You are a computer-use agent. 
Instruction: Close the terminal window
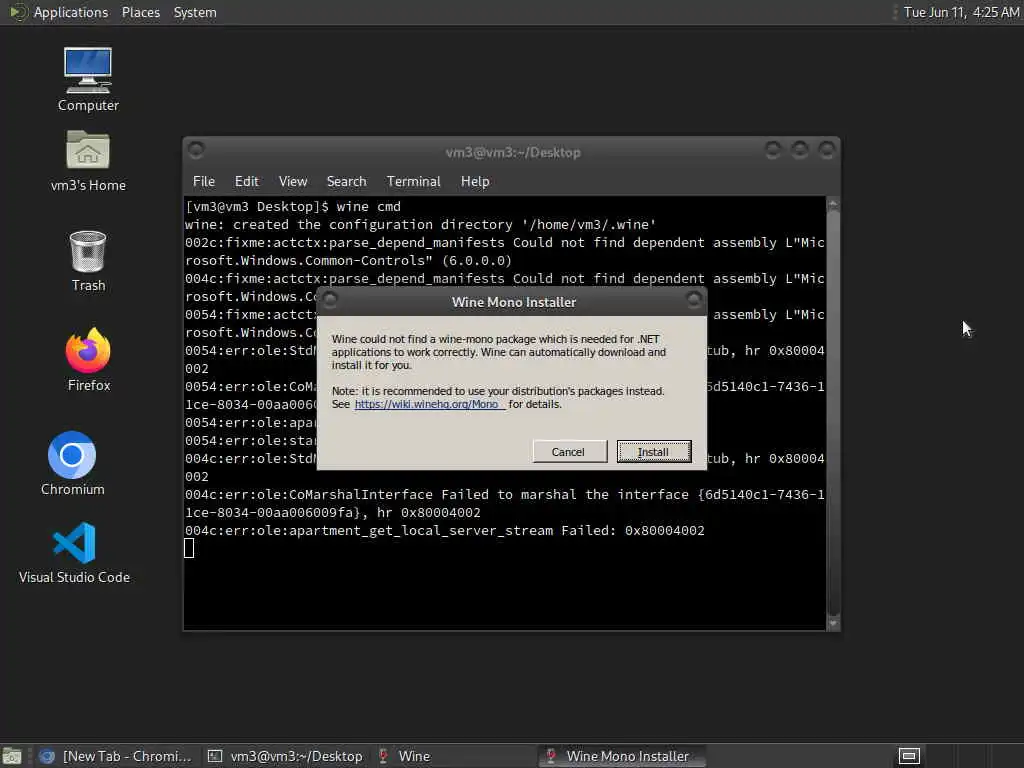click(827, 150)
